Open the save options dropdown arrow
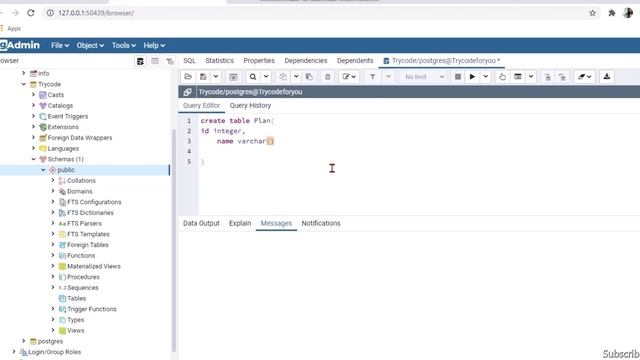This screenshot has width=640, height=360. point(216,77)
